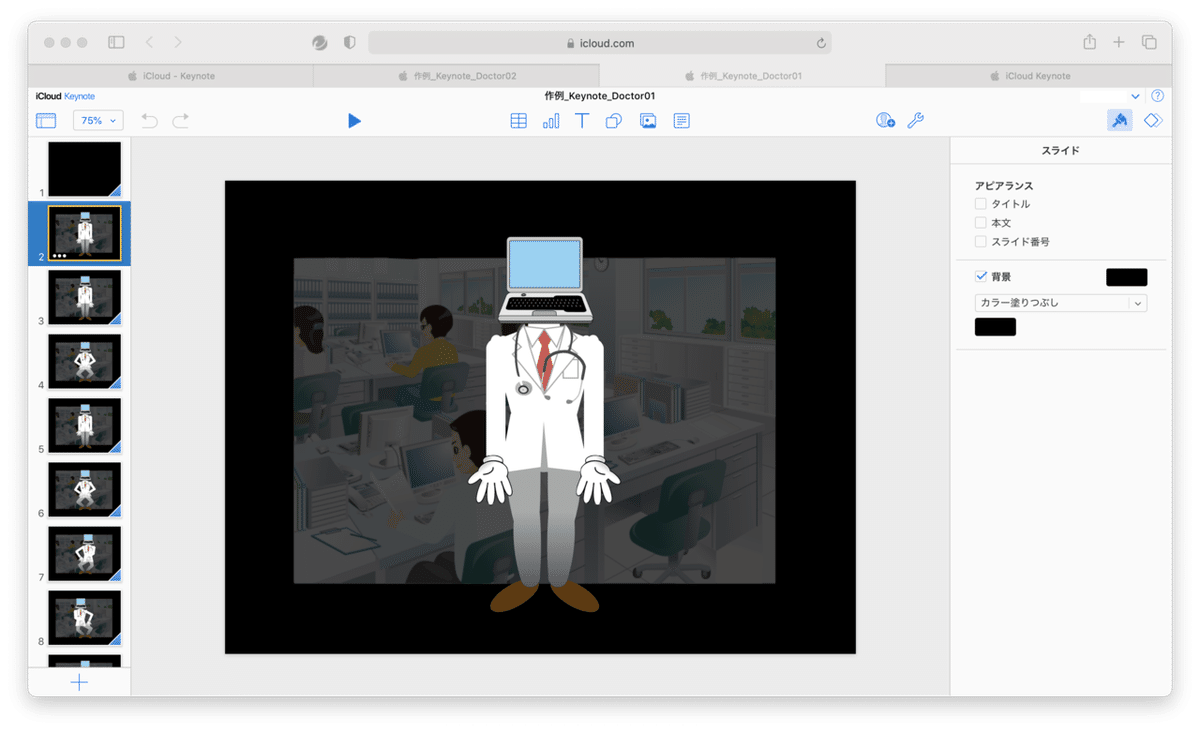Select slide 8 thumbnail
1200x731 pixels.
(x=84, y=618)
